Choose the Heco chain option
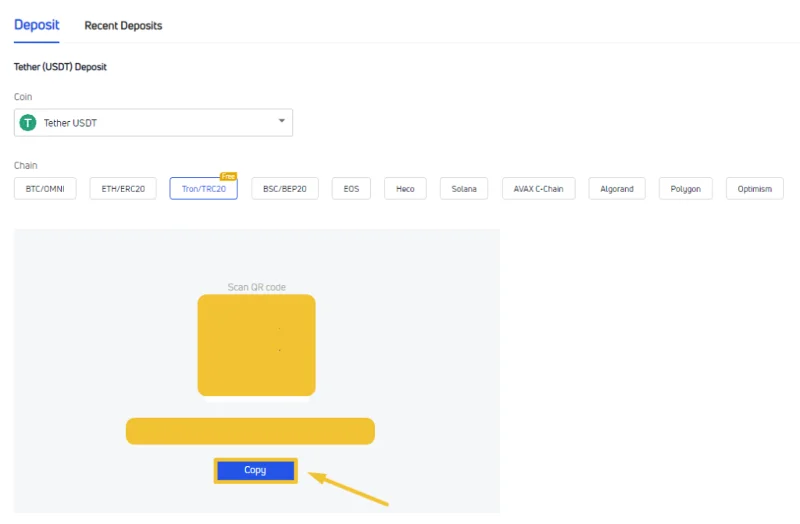Screen dimensions: 800x524 point(405,189)
